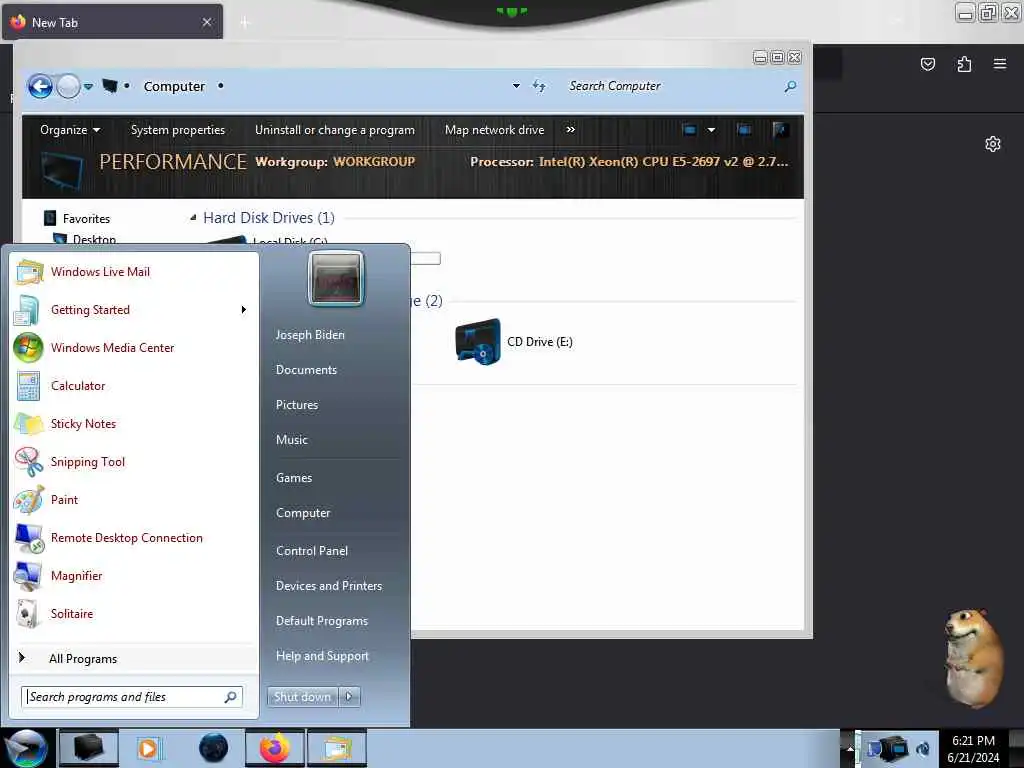The width and height of the screenshot is (1024, 768).
Task: Open Games from Start menu
Action: pos(294,477)
